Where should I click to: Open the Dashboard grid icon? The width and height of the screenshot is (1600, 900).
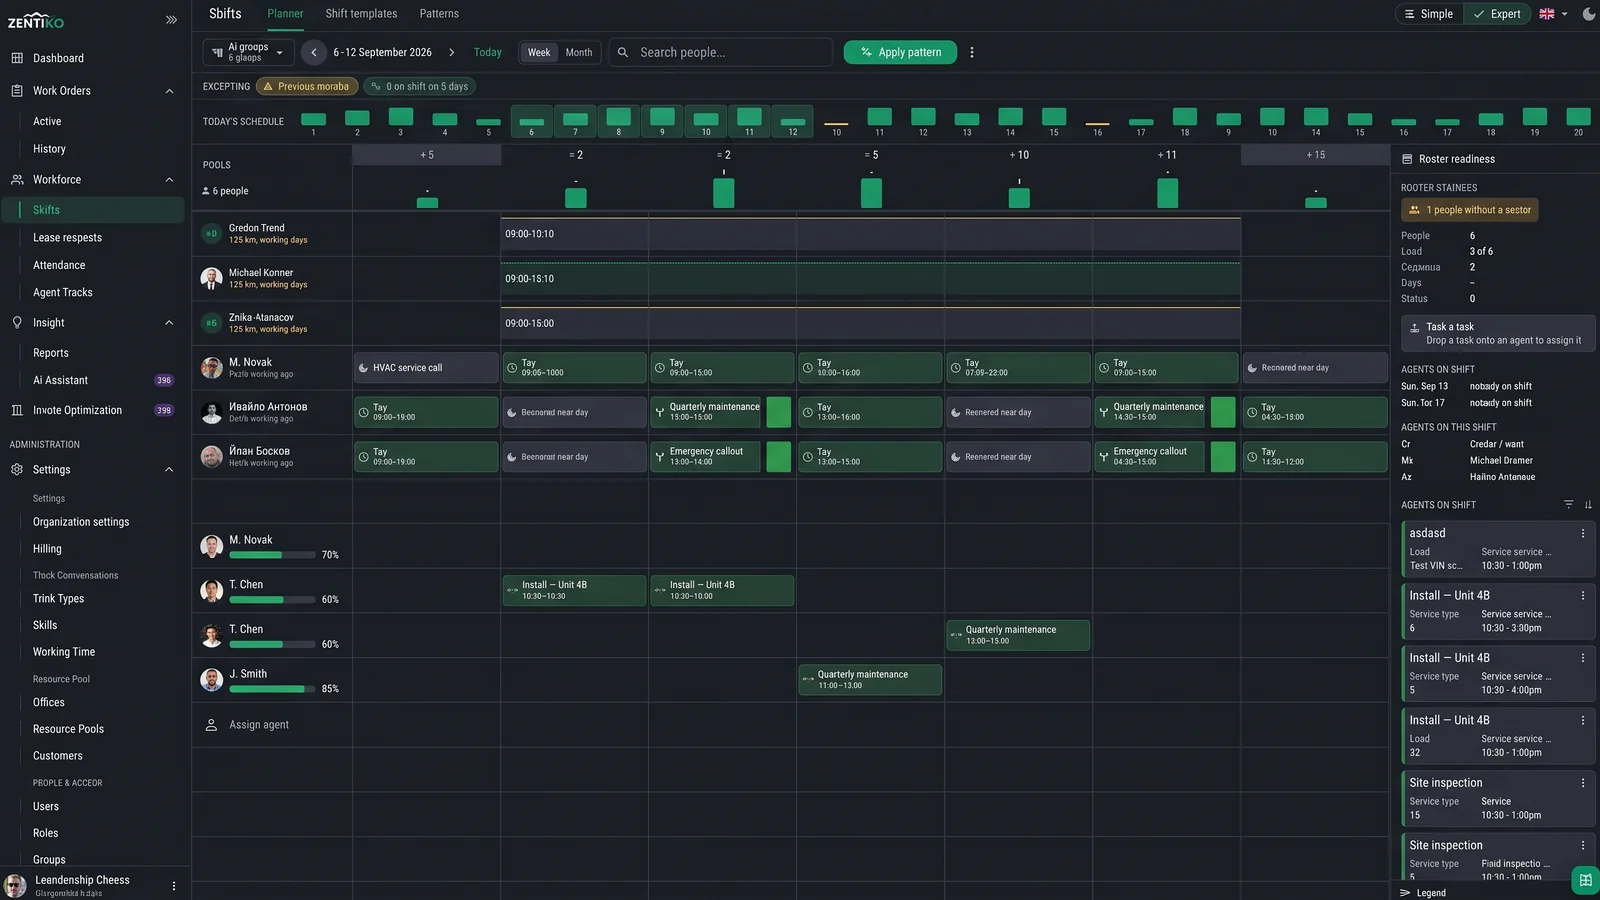17,58
